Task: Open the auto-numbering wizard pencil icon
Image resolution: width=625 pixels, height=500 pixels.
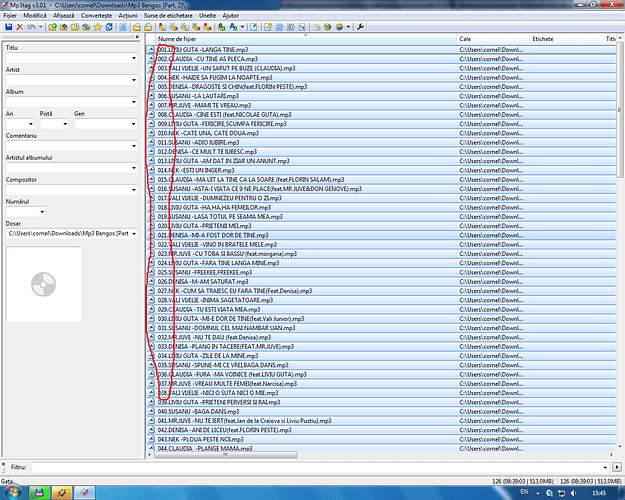Action: 254,27
